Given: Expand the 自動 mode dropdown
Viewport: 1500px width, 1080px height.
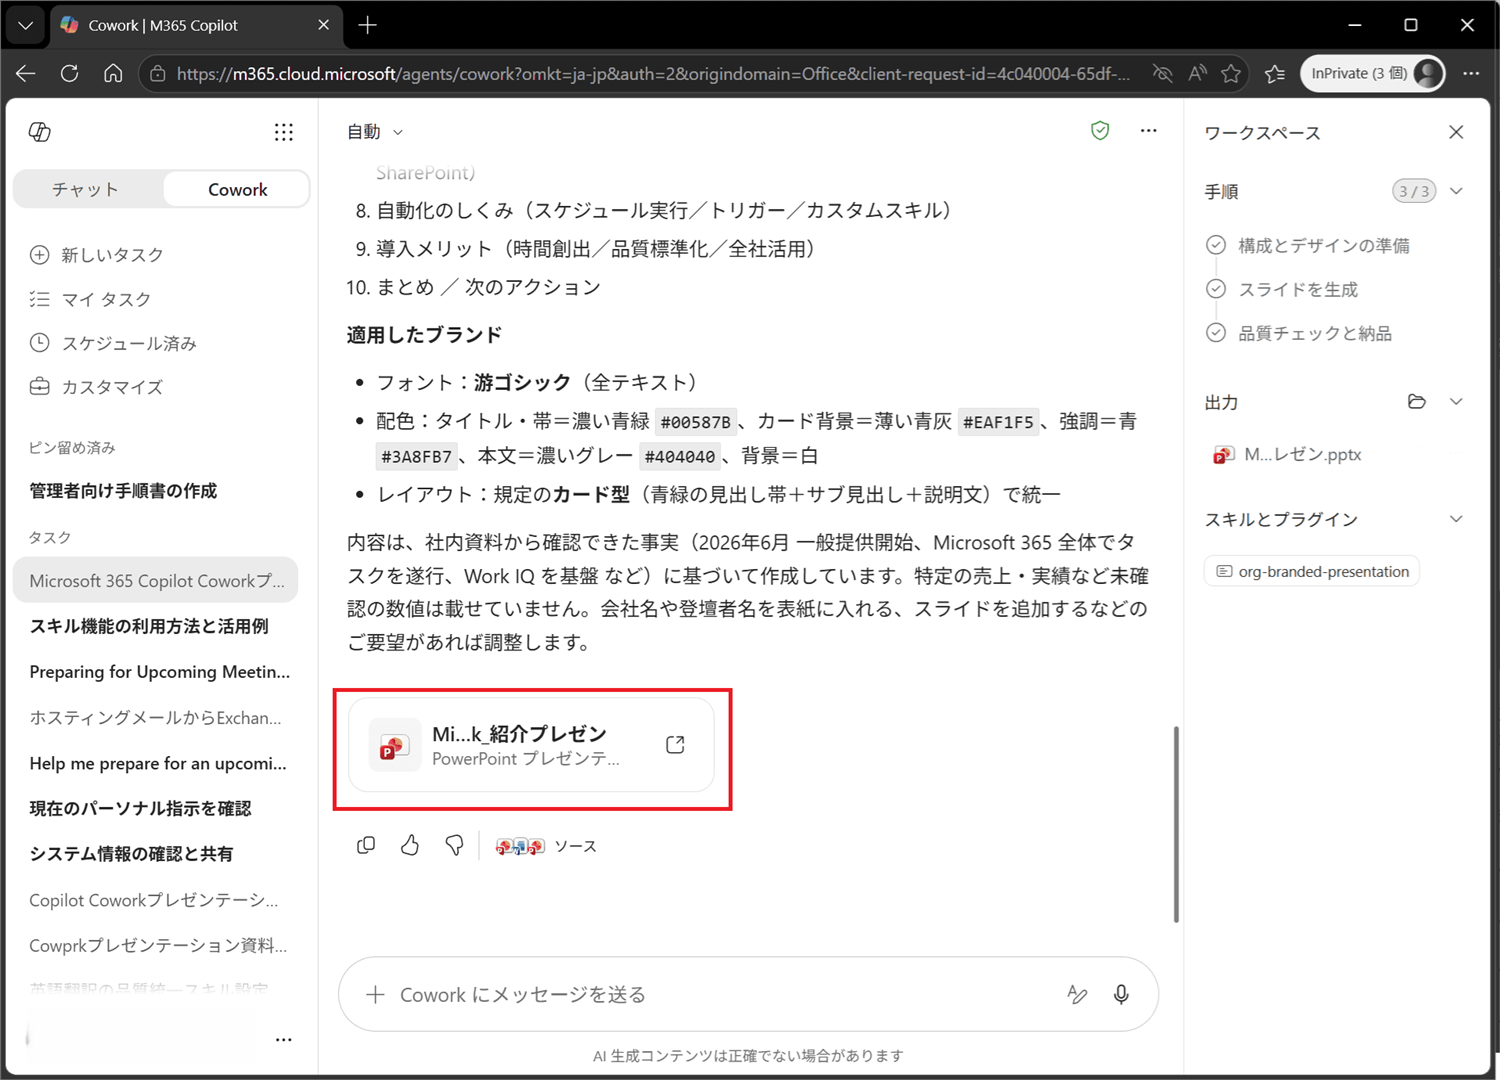Looking at the screenshot, I should 375,132.
